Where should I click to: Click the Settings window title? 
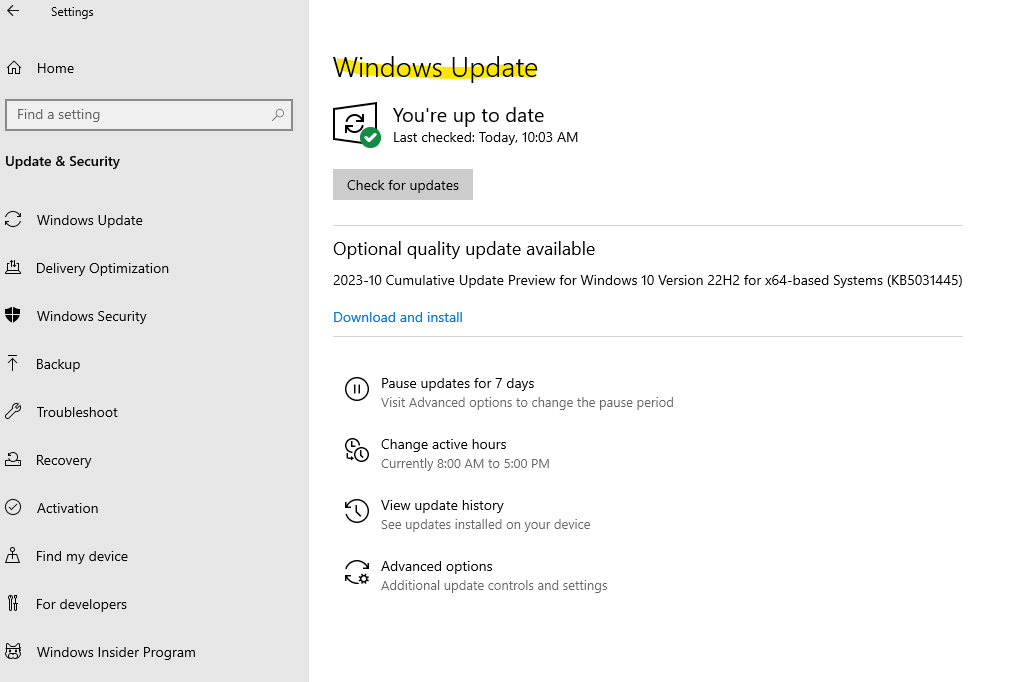(x=72, y=12)
